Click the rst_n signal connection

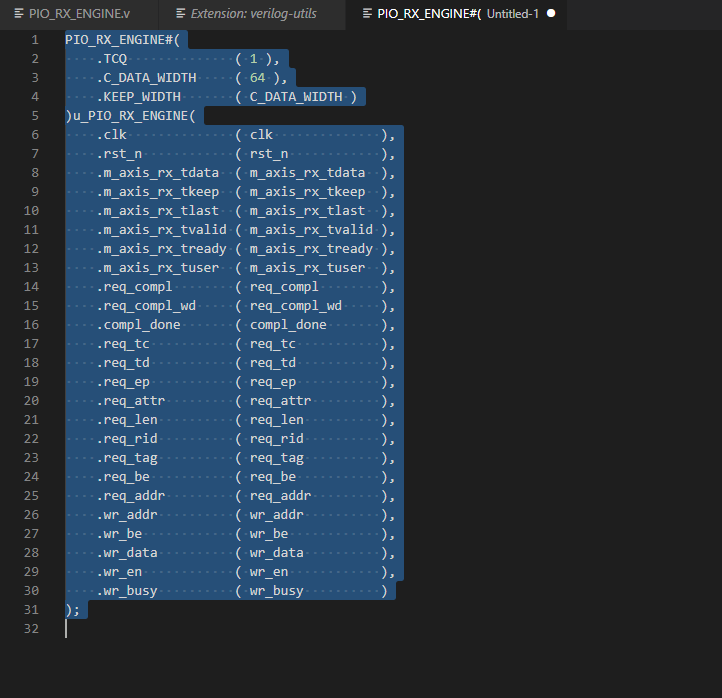point(269,154)
